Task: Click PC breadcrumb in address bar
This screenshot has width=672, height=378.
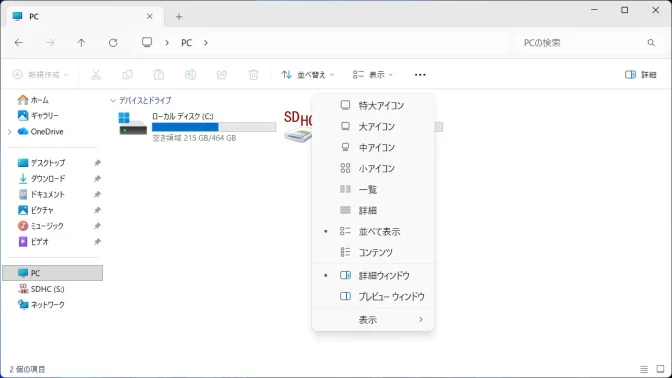Action: pyautogui.click(x=186, y=43)
